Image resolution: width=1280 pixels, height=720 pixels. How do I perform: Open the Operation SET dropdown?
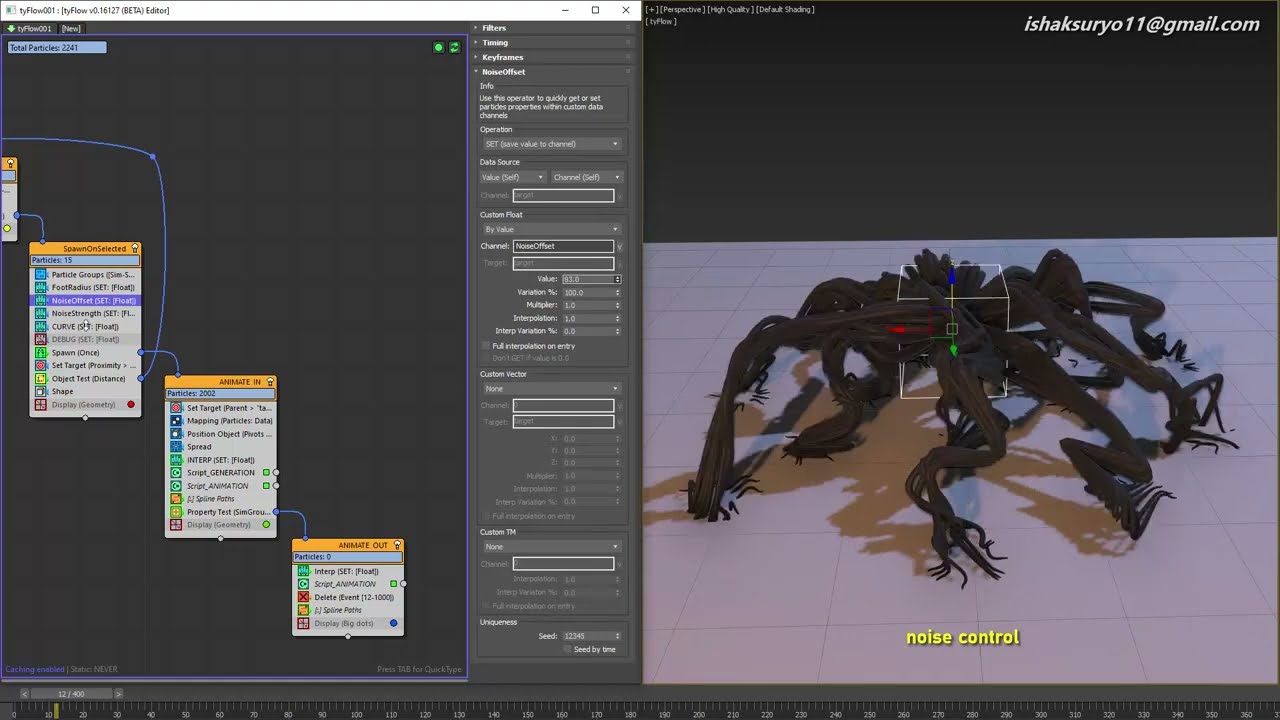pyautogui.click(x=552, y=144)
